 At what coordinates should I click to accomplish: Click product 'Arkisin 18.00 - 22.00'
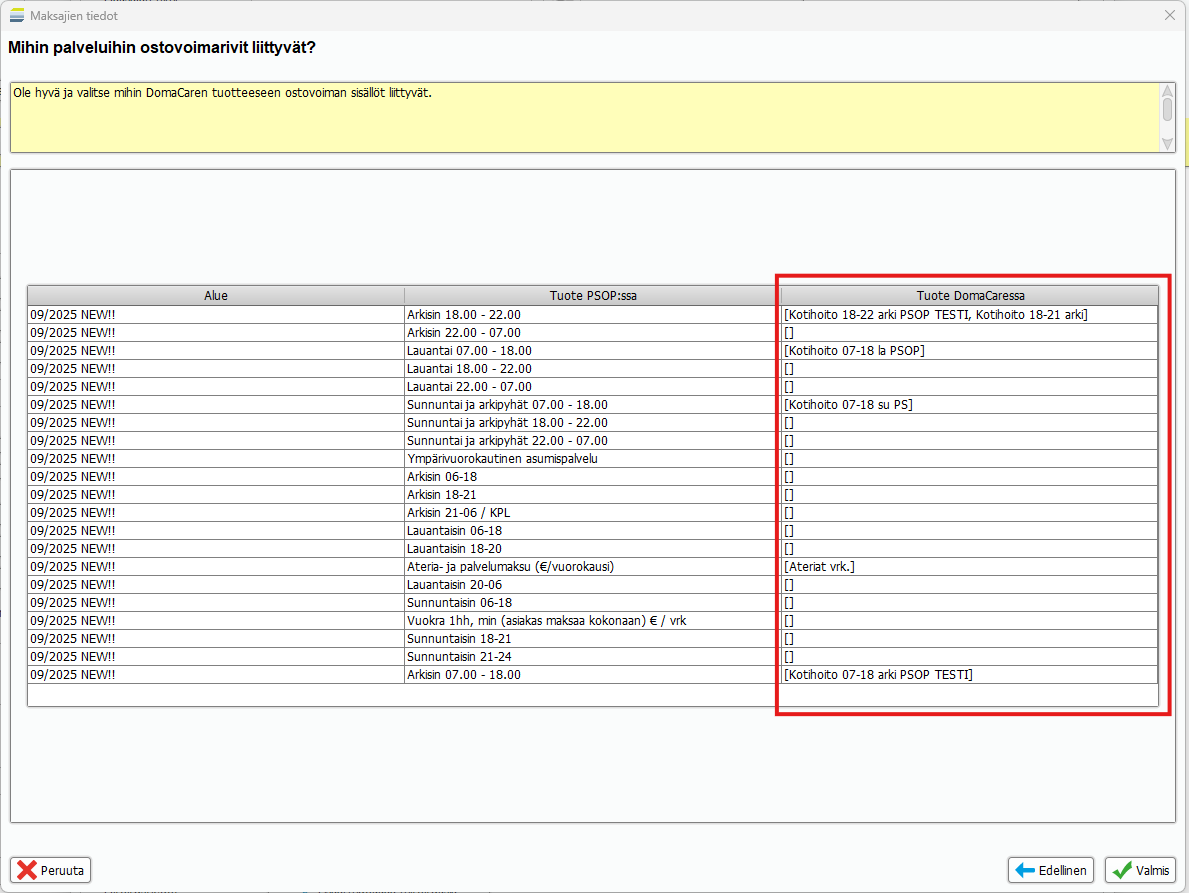pyautogui.click(x=593, y=315)
